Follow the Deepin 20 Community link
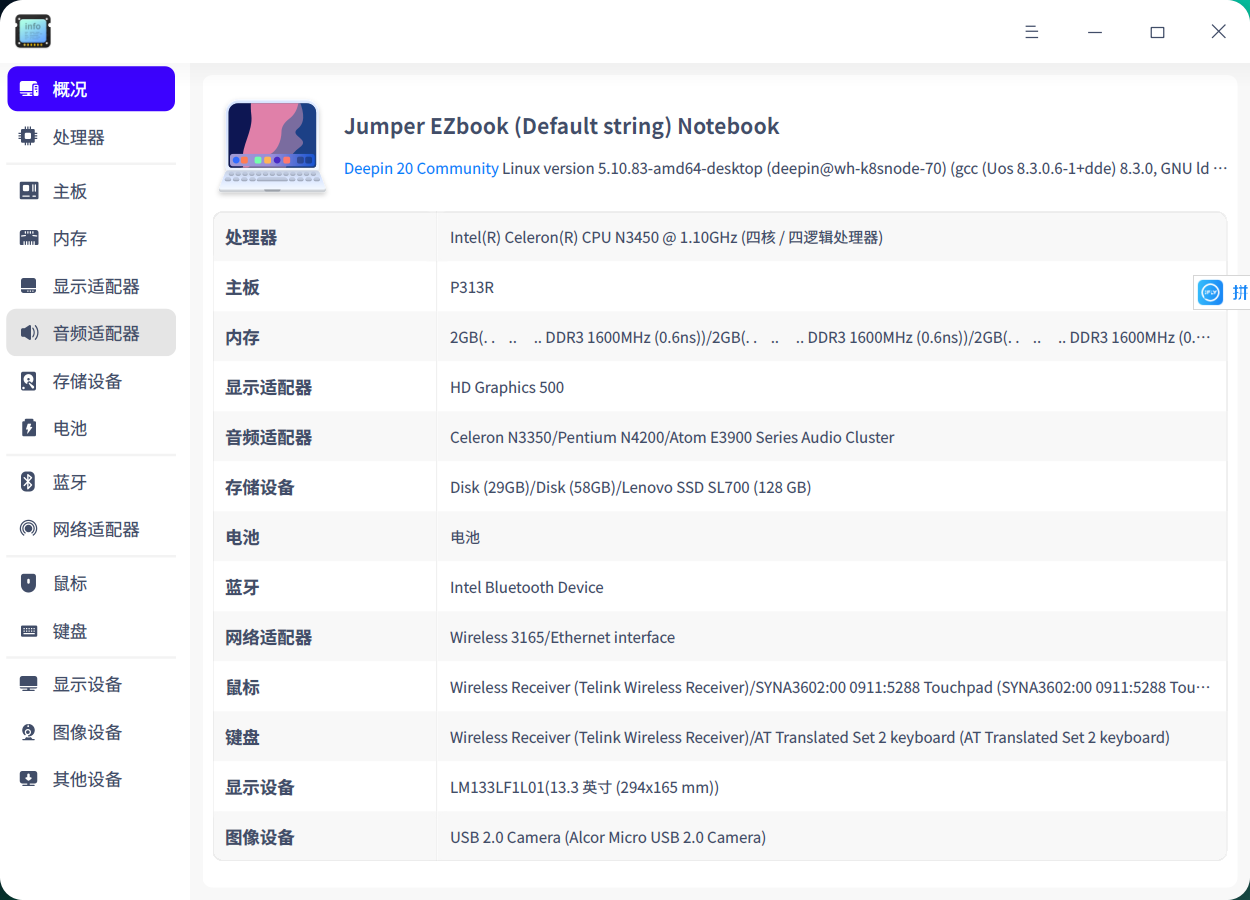The width and height of the screenshot is (1250, 900). (420, 168)
